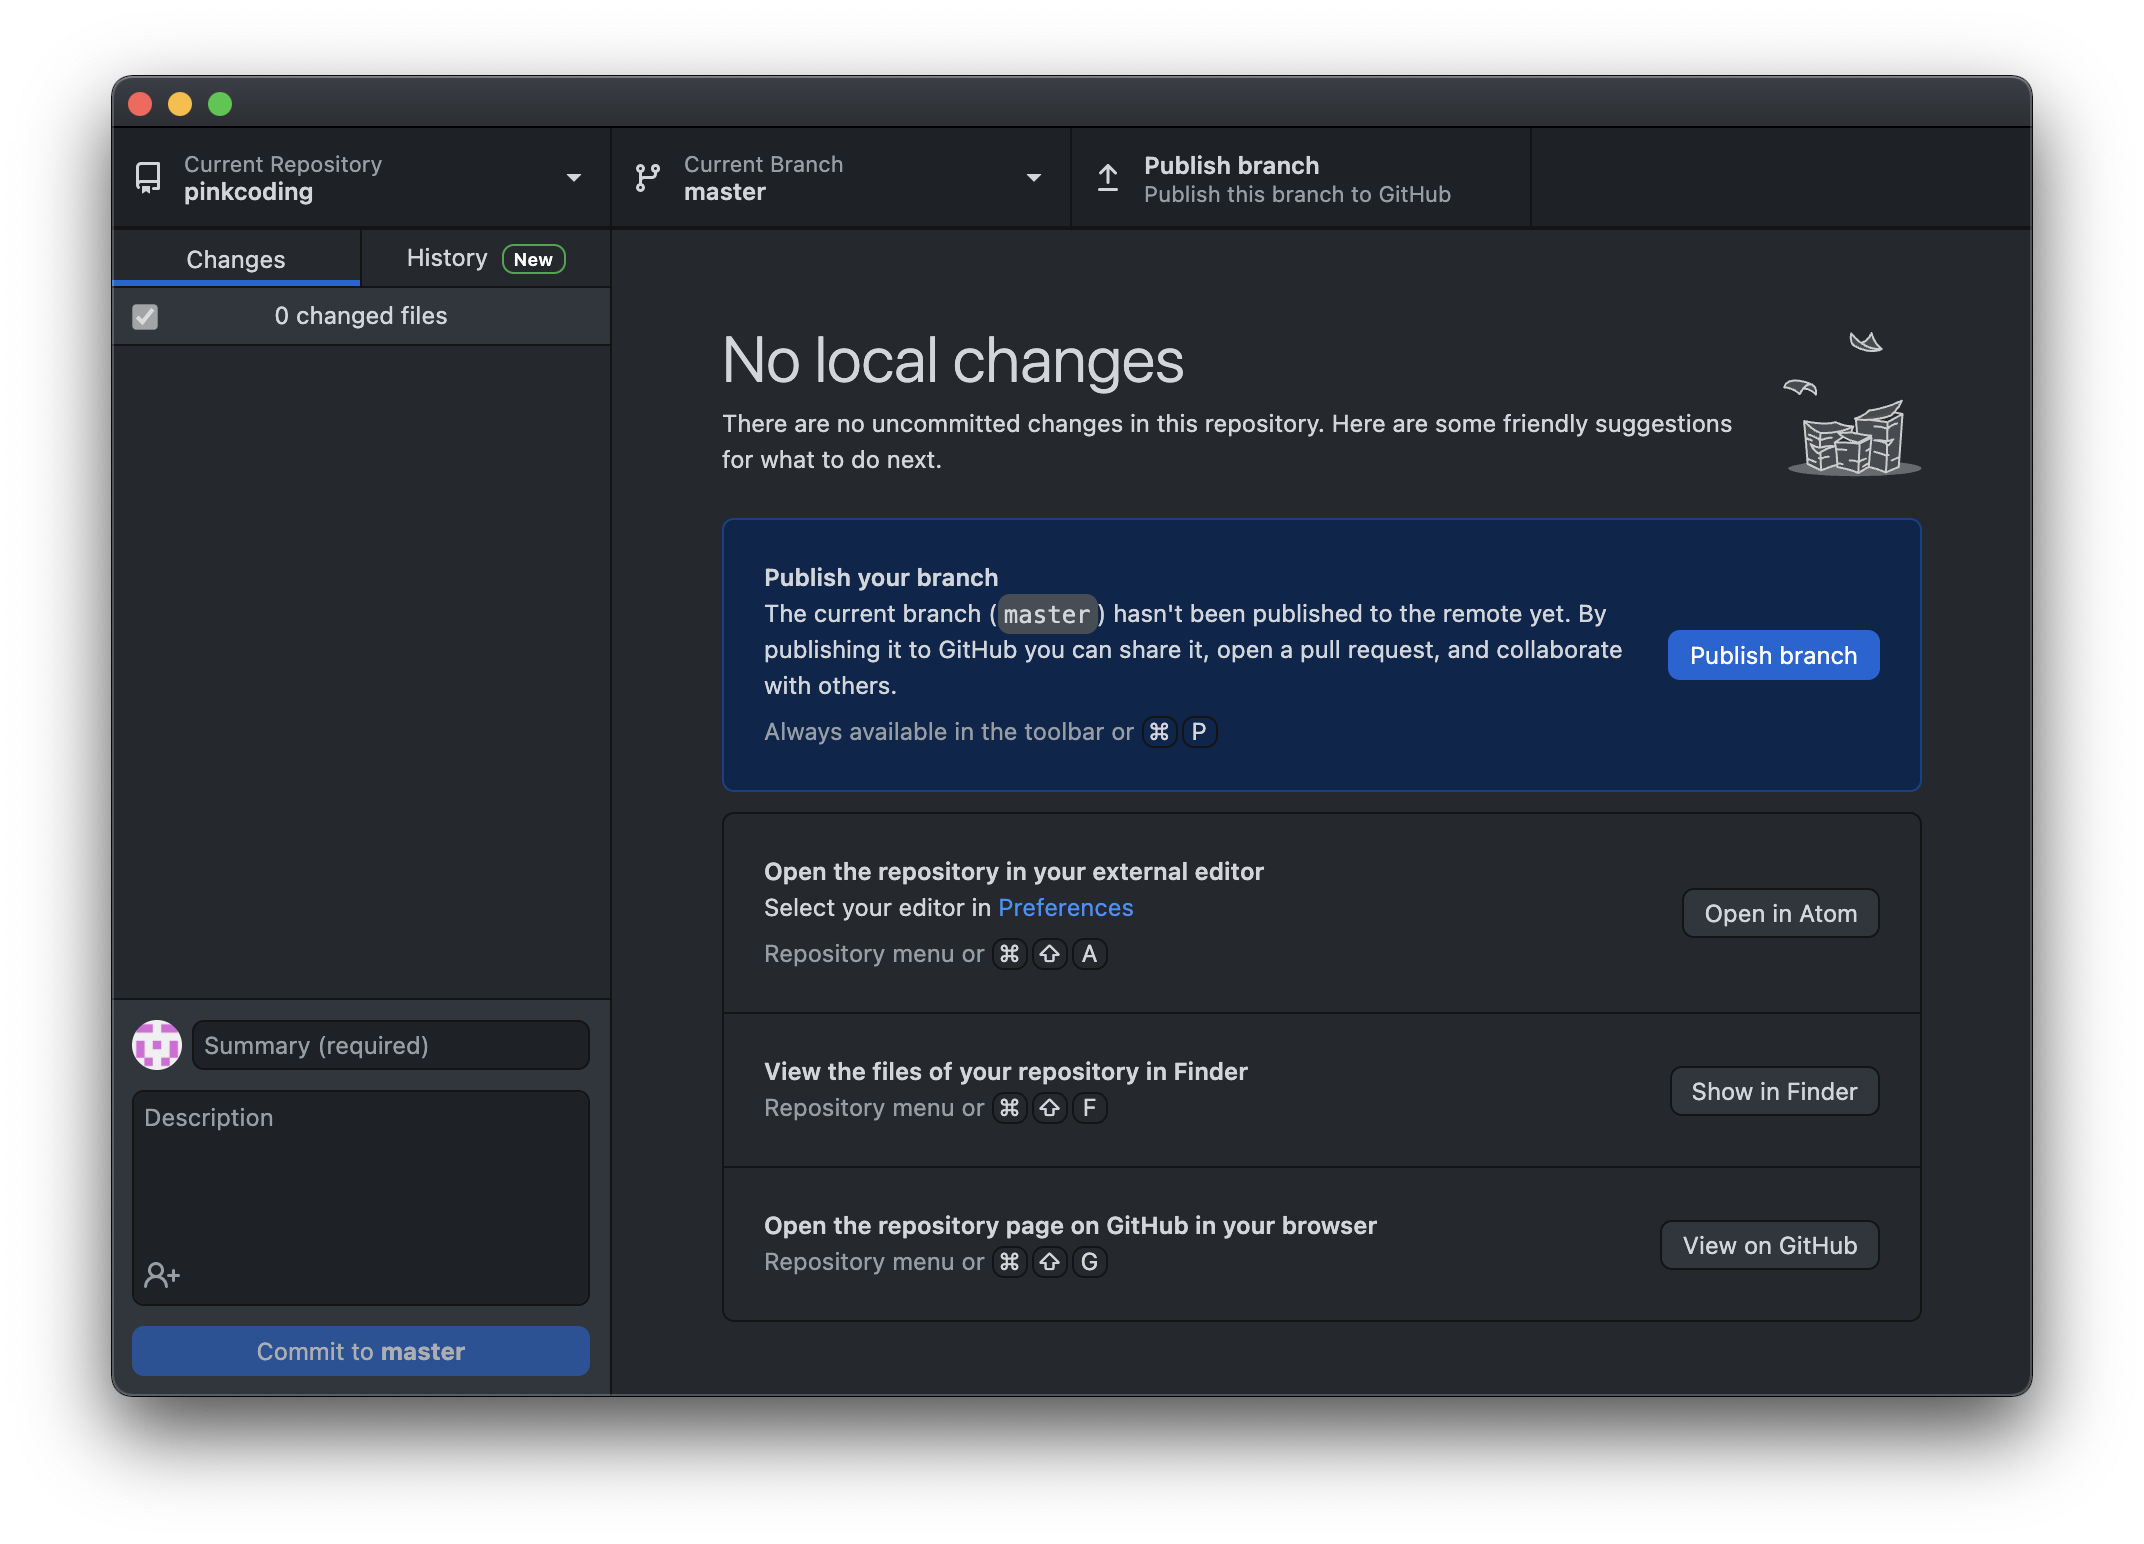Switch to the History tab
The height and width of the screenshot is (1544, 2144).
pyautogui.click(x=486, y=259)
